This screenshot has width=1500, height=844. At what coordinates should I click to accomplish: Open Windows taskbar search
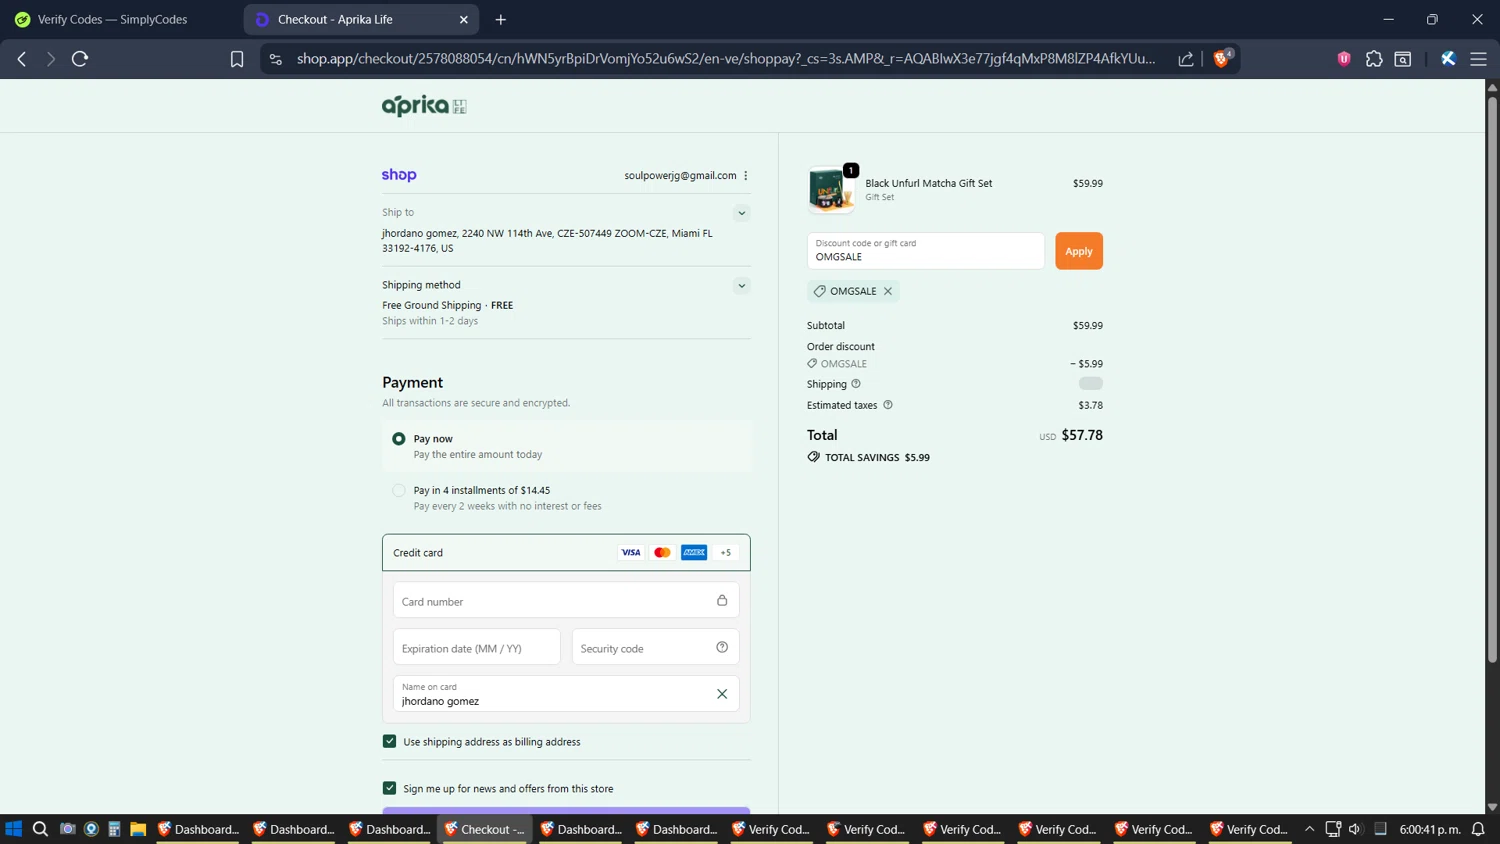click(x=40, y=829)
